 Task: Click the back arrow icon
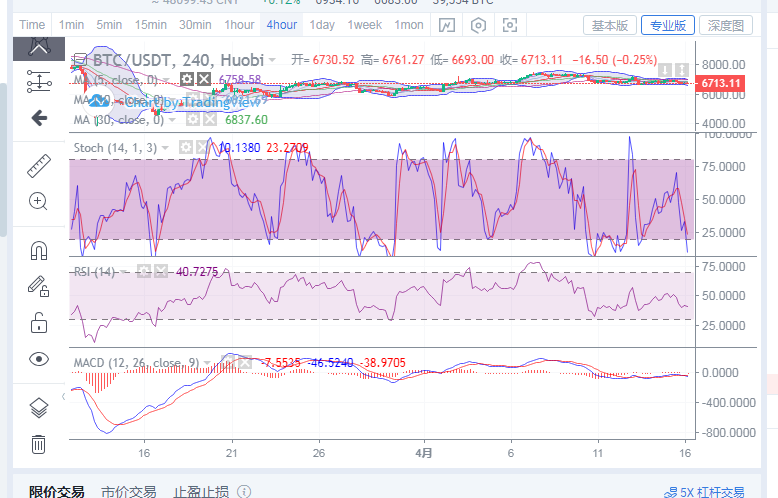(39, 118)
